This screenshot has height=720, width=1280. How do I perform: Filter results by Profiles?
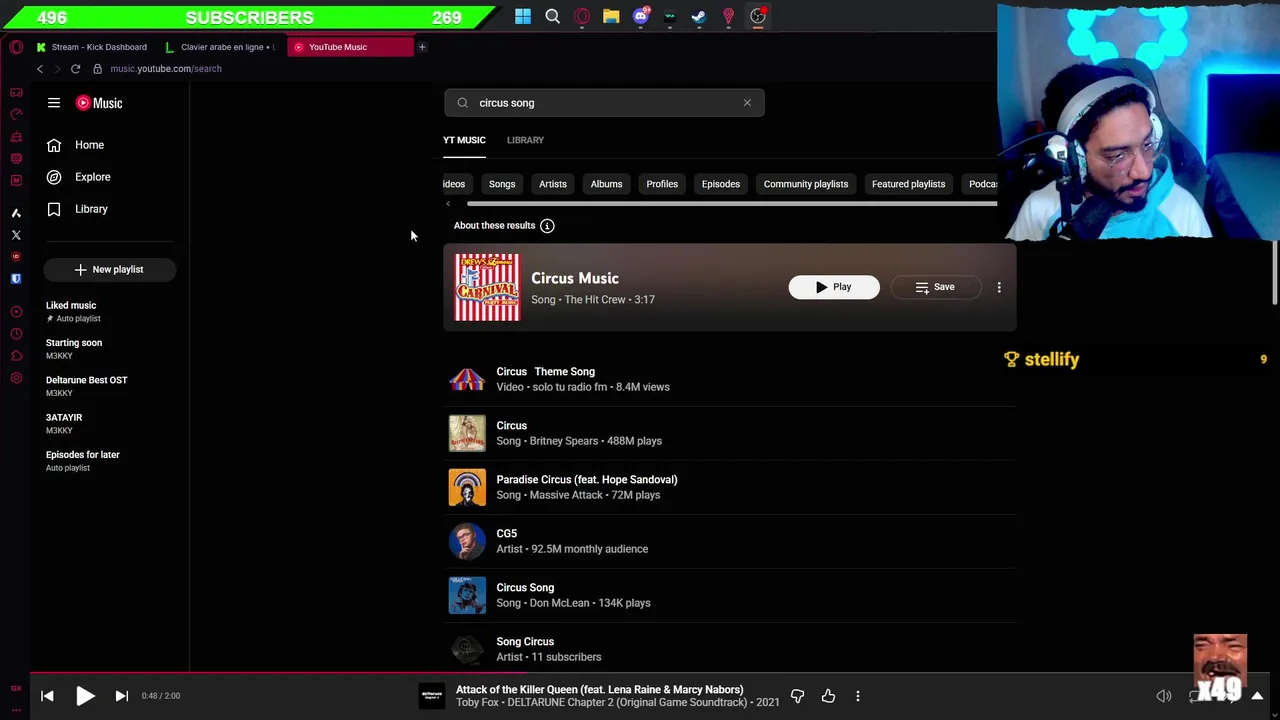(x=662, y=184)
